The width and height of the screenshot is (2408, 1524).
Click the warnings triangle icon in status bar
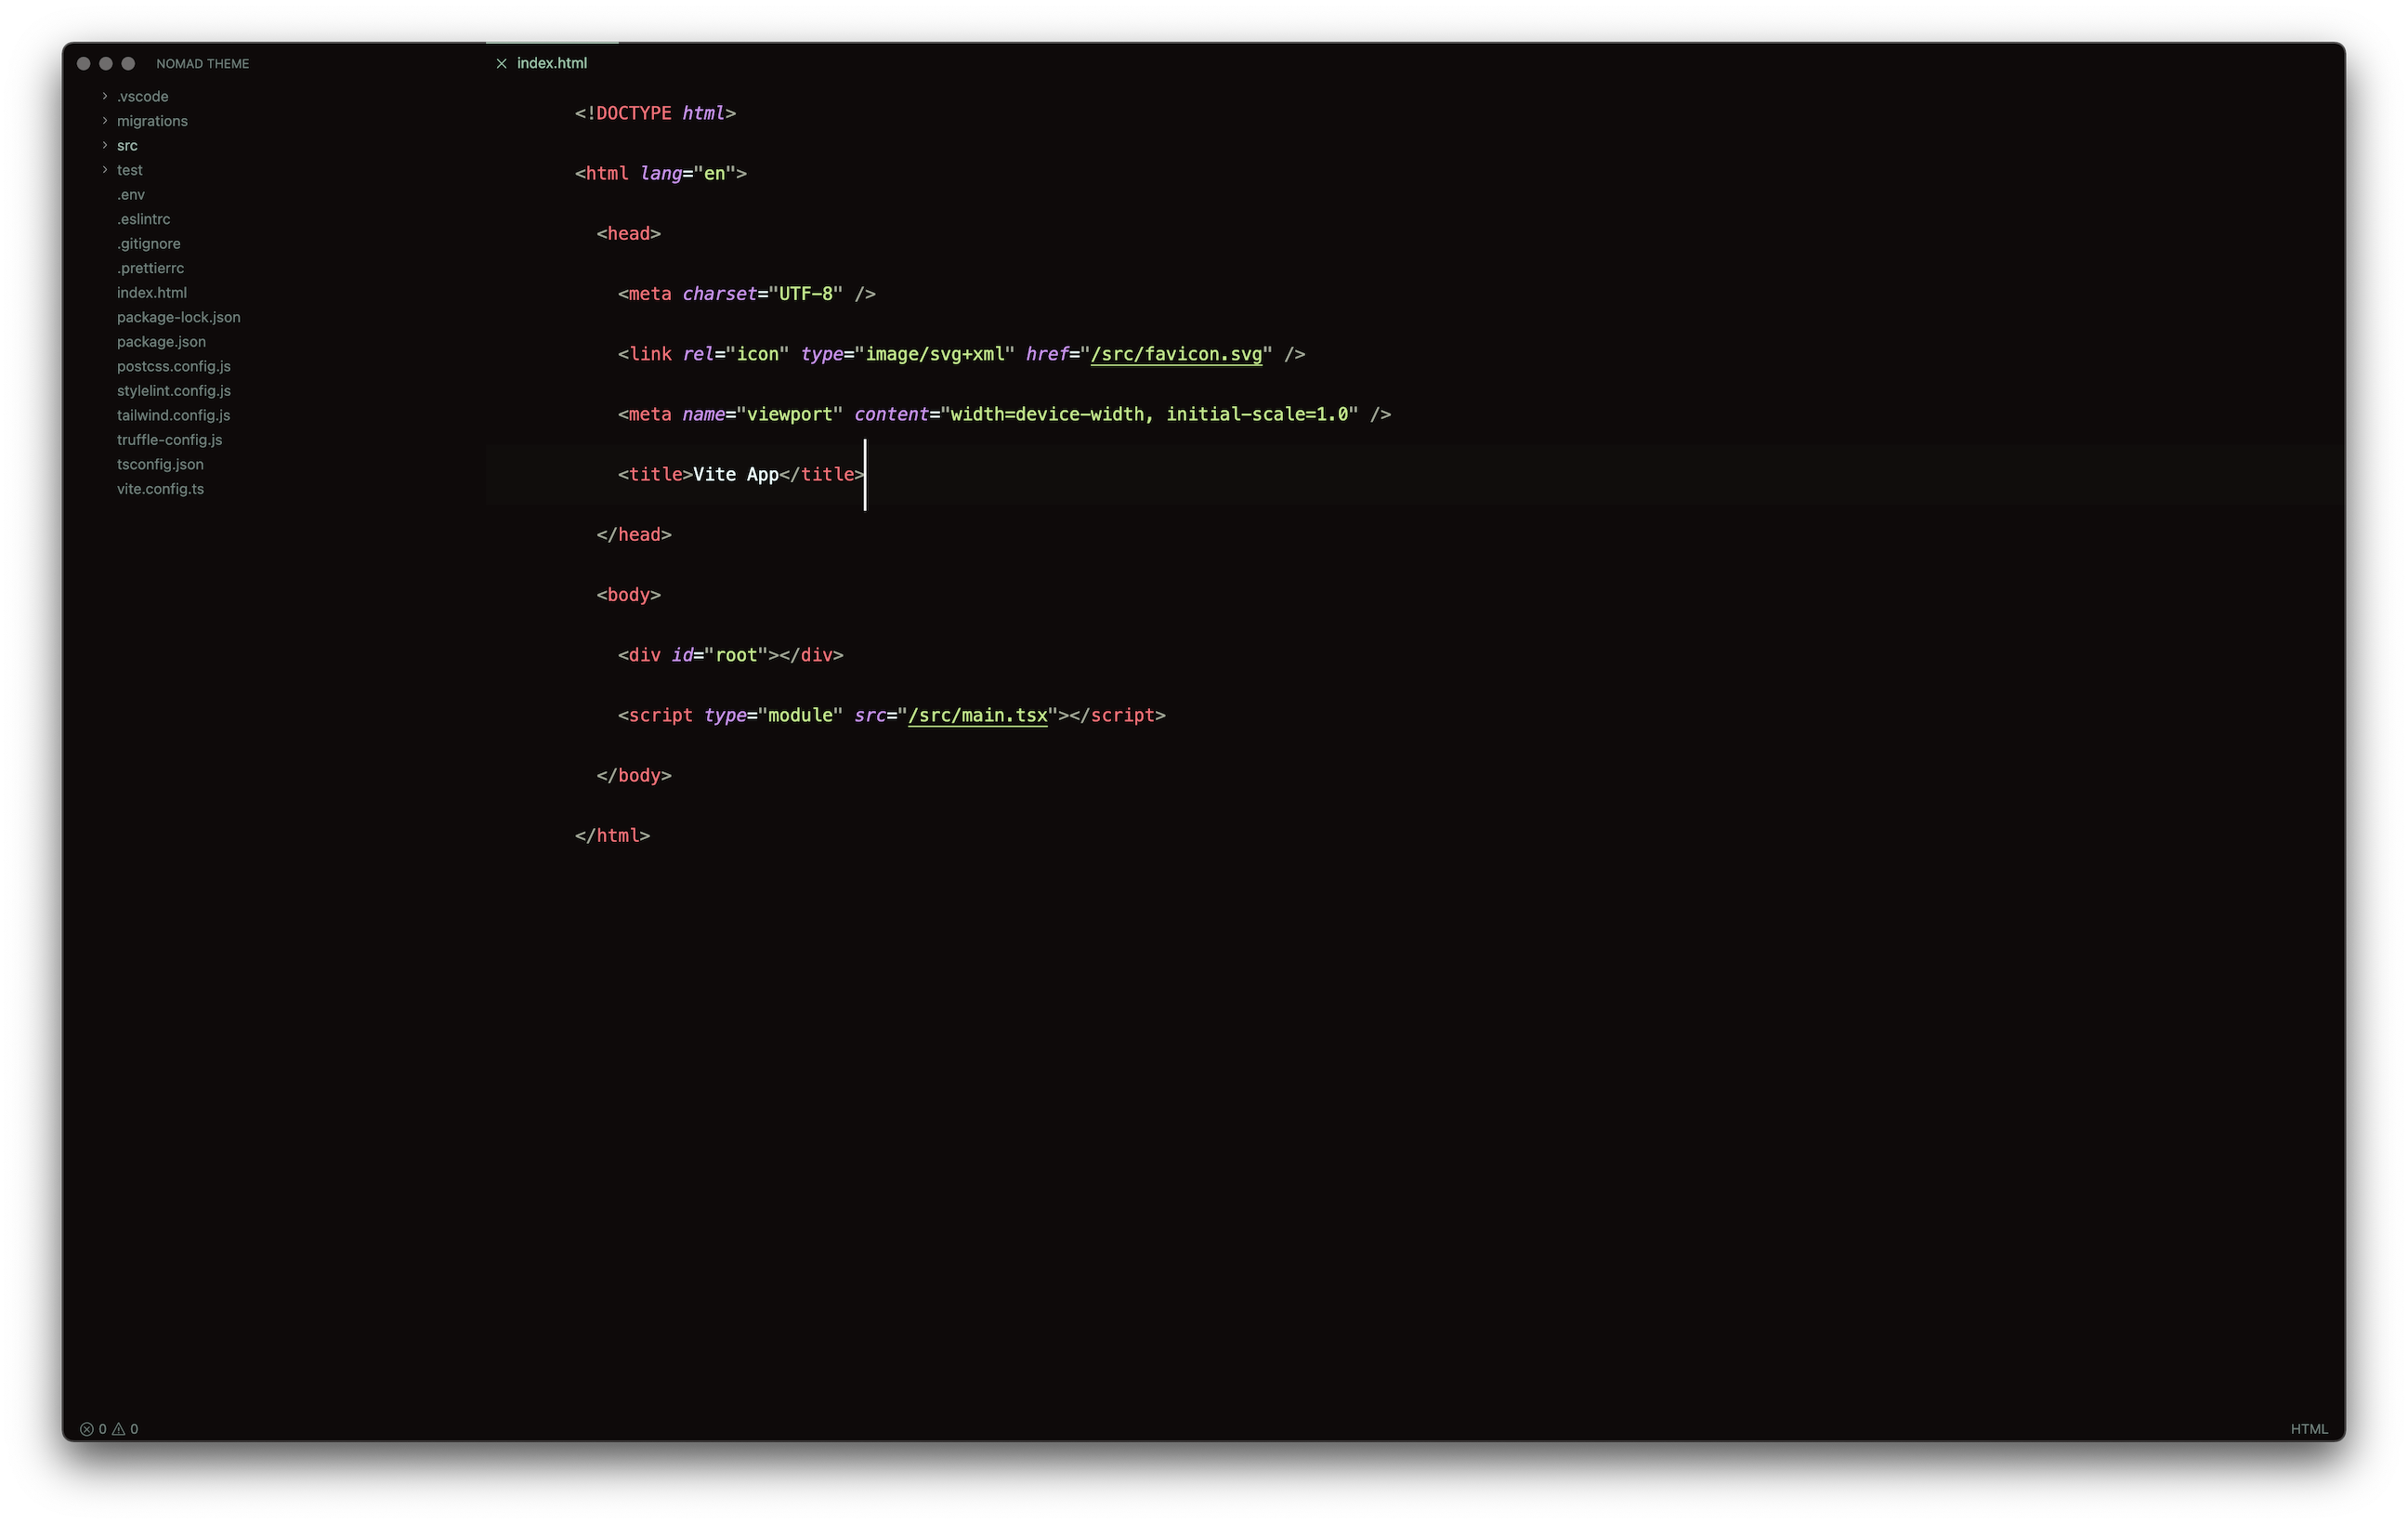click(x=118, y=1429)
